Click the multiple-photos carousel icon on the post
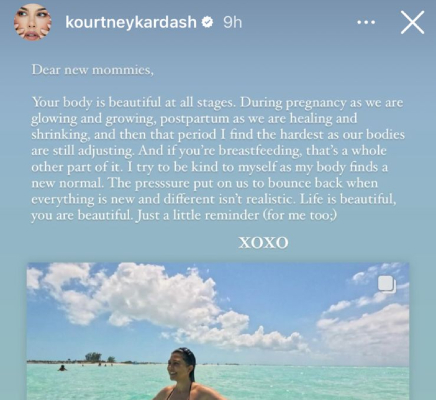Image resolution: width=436 pixels, height=400 pixels. (x=387, y=285)
